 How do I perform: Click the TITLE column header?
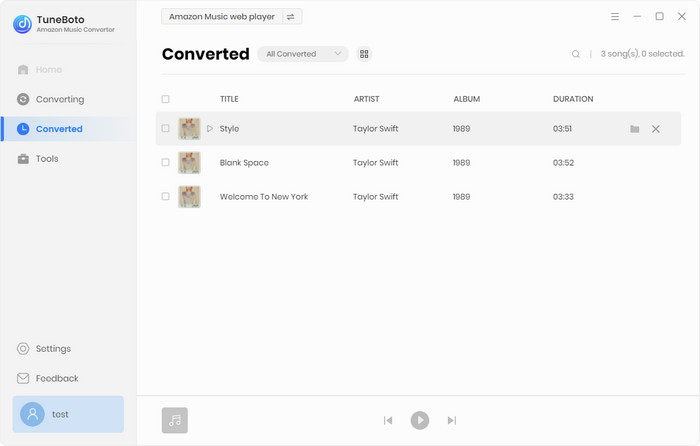(229, 99)
